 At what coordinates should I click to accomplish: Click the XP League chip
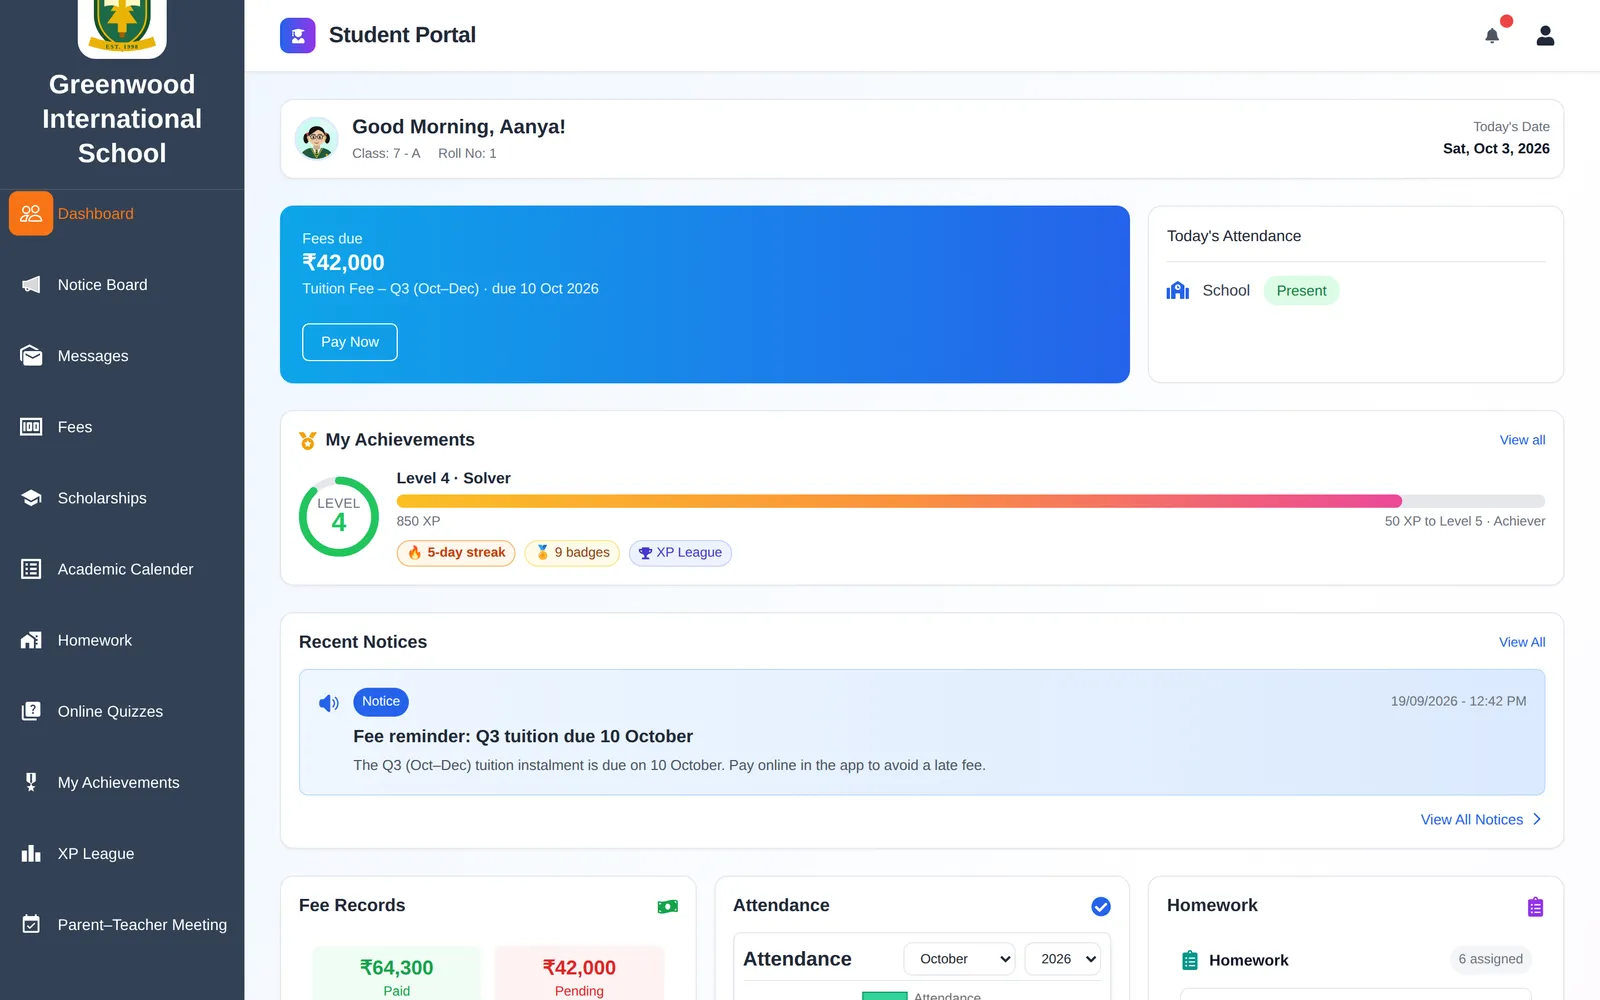tap(680, 553)
